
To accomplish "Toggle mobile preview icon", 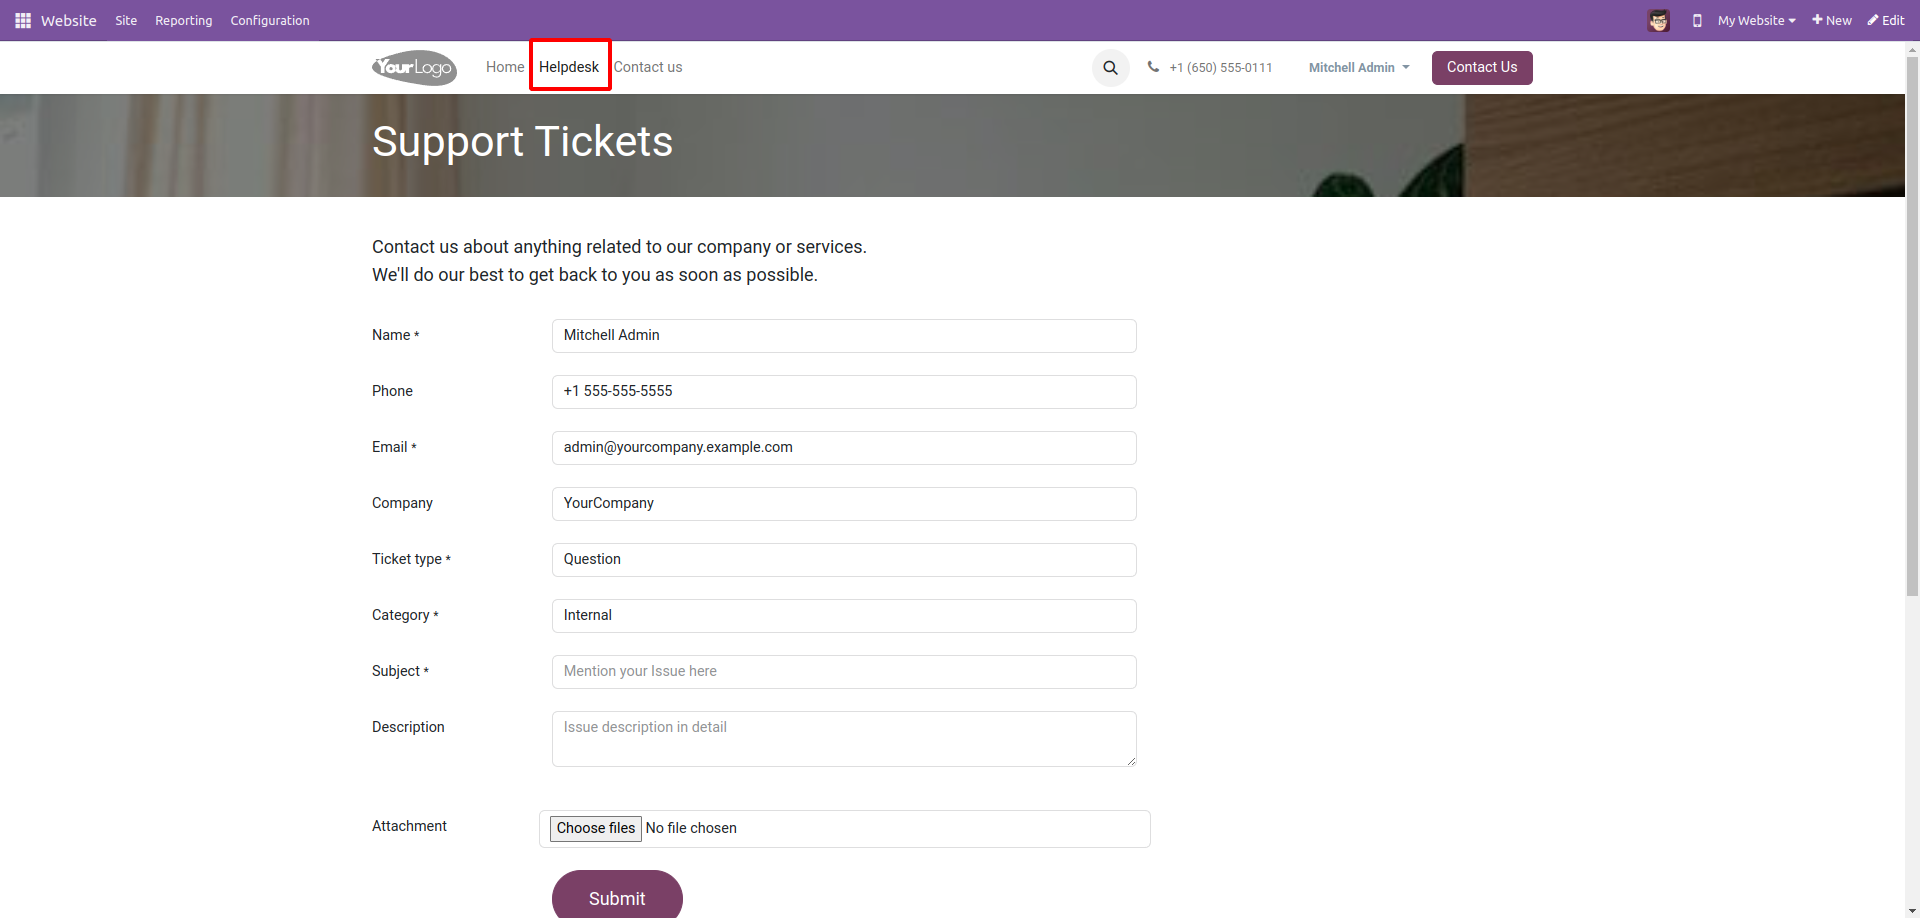I will pos(1697,20).
